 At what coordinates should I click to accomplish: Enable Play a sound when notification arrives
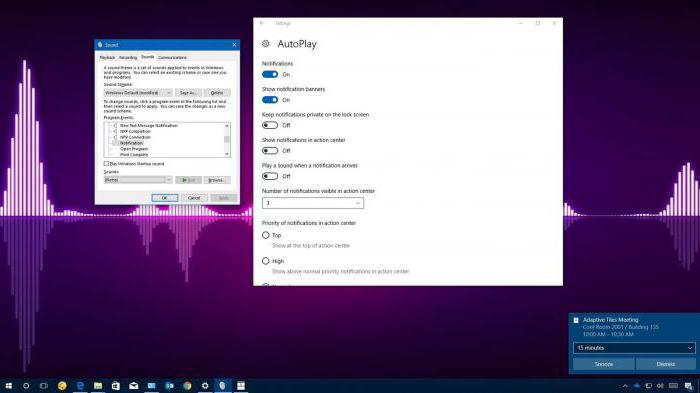pyautogui.click(x=270, y=176)
